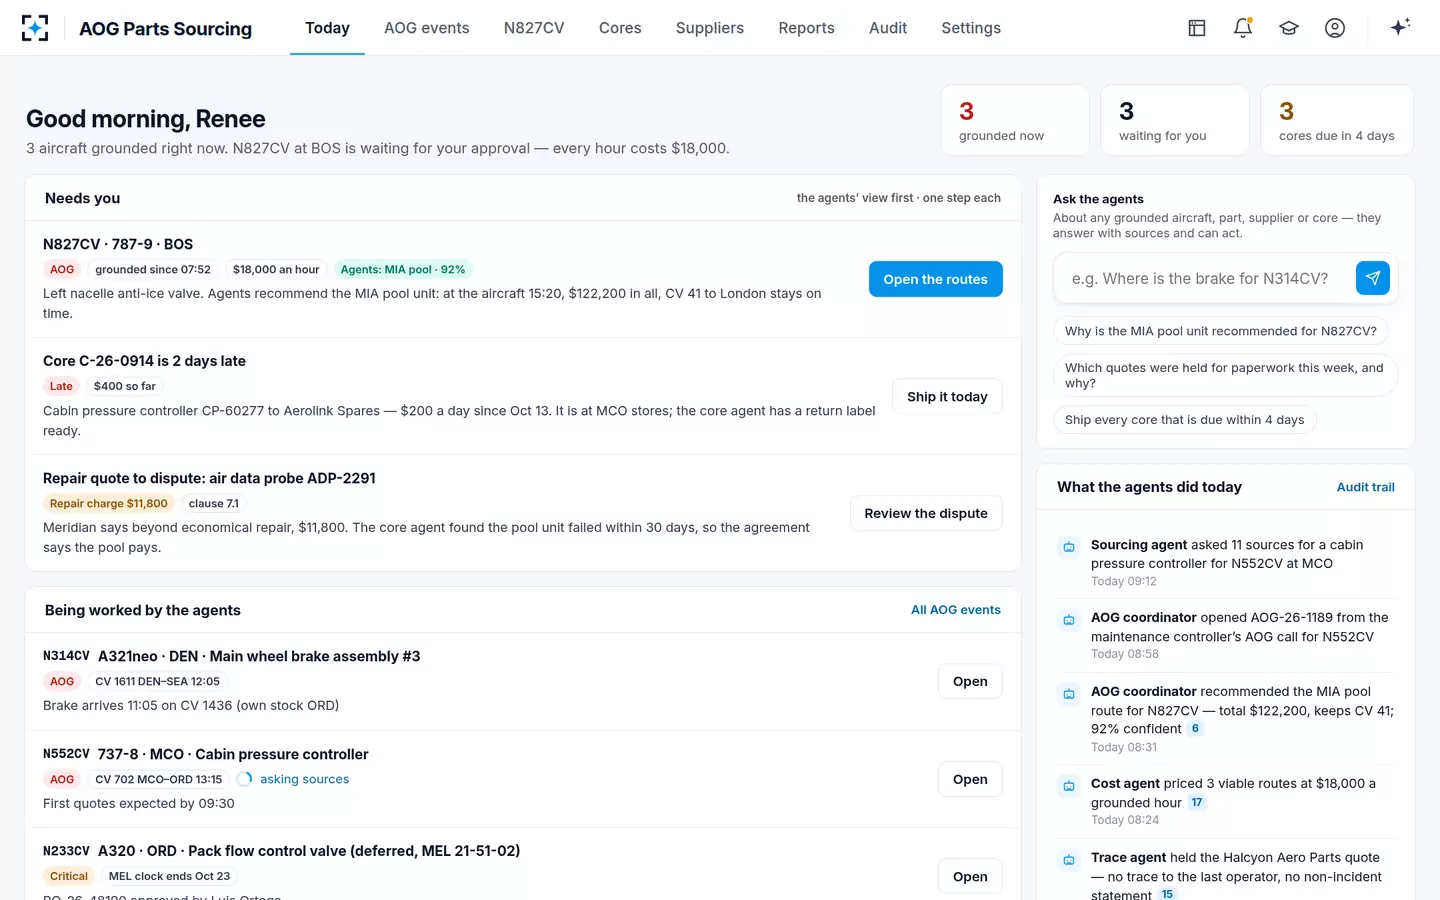Select the Reports tab
Image resolution: width=1440 pixels, height=900 pixels.
tap(807, 28)
